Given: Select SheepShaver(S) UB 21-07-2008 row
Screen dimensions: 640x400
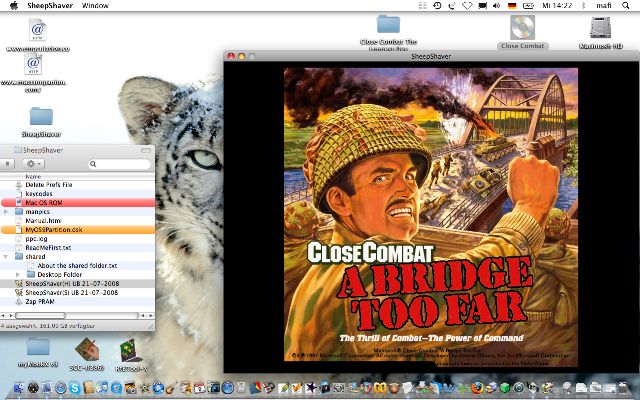Looking at the screenshot, I should tap(77, 292).
